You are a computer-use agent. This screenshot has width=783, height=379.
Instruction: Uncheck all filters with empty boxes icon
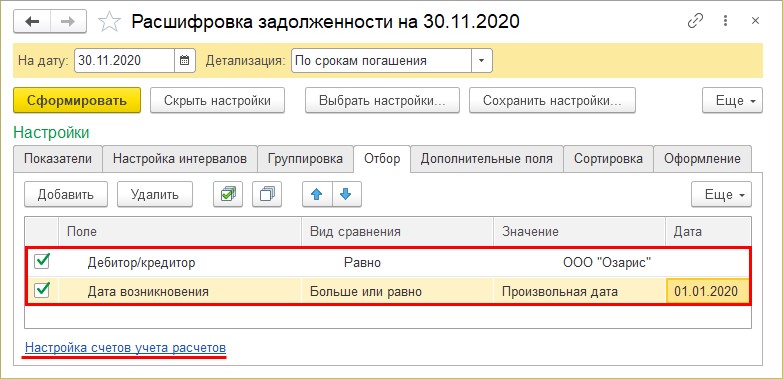pos(267,194)
